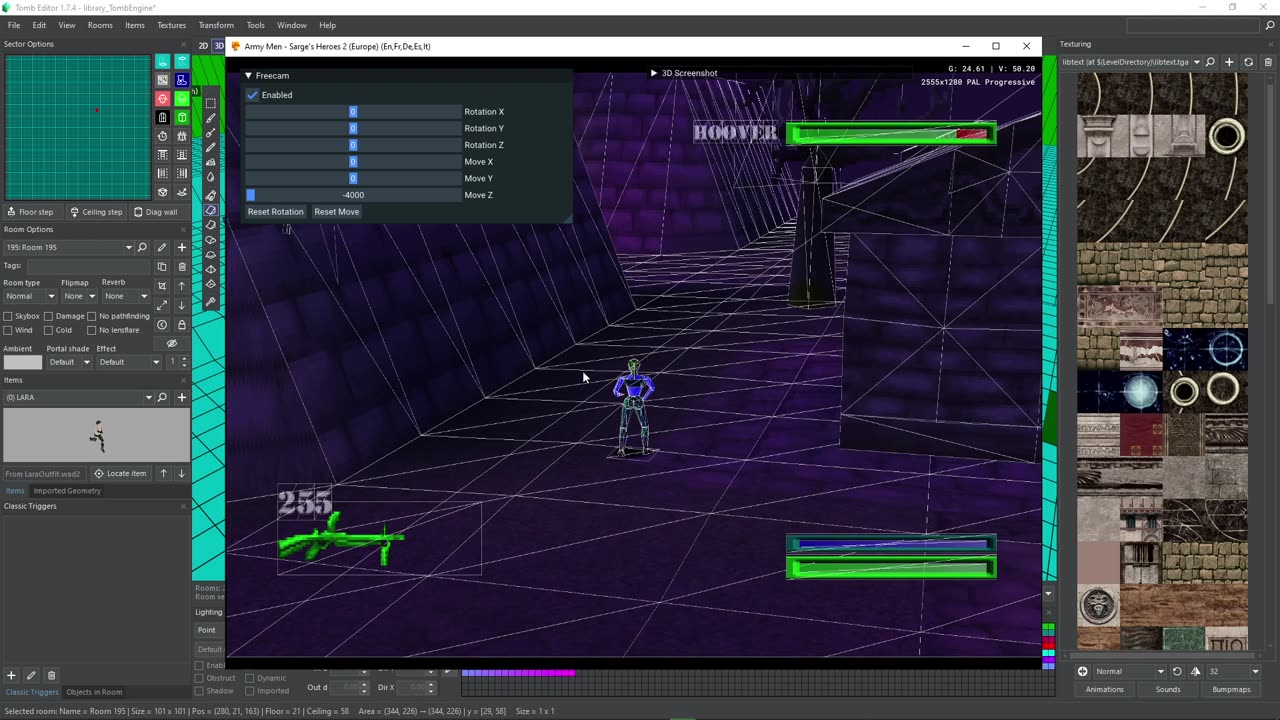
Task: Search rooms with magnifier icon
Action: click(x=143, y=247)
